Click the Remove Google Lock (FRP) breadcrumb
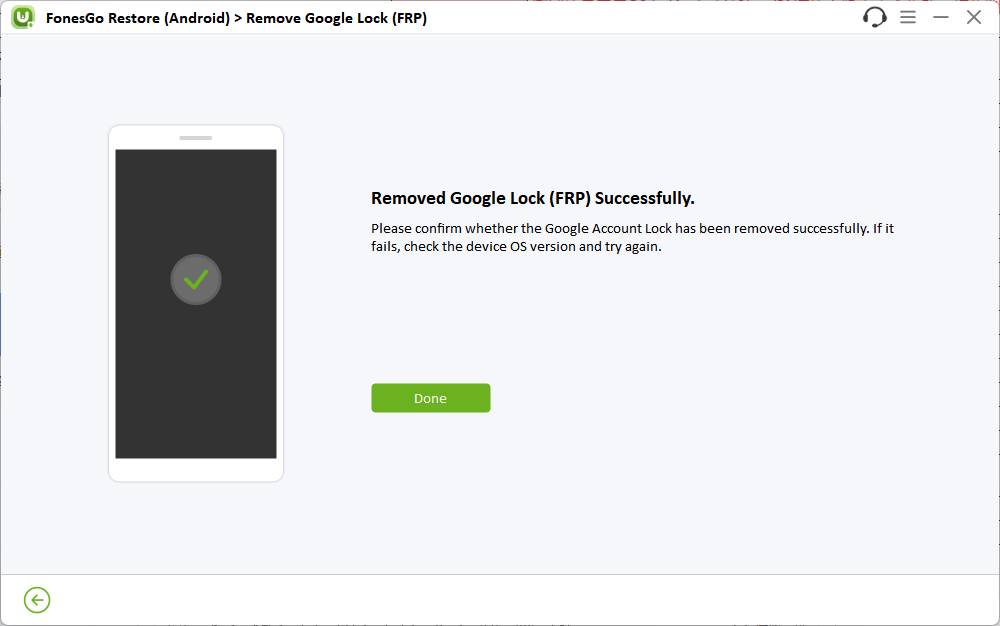1000x626 pixels. 335,17
